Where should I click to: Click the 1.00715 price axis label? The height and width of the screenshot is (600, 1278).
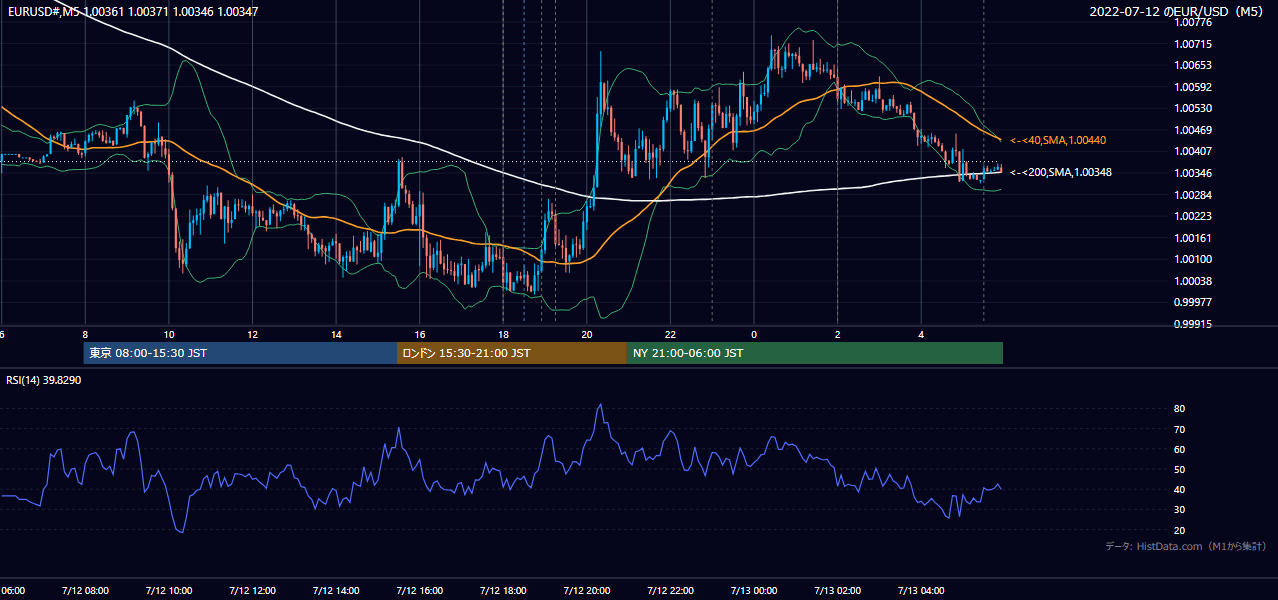click(1194, 44)
